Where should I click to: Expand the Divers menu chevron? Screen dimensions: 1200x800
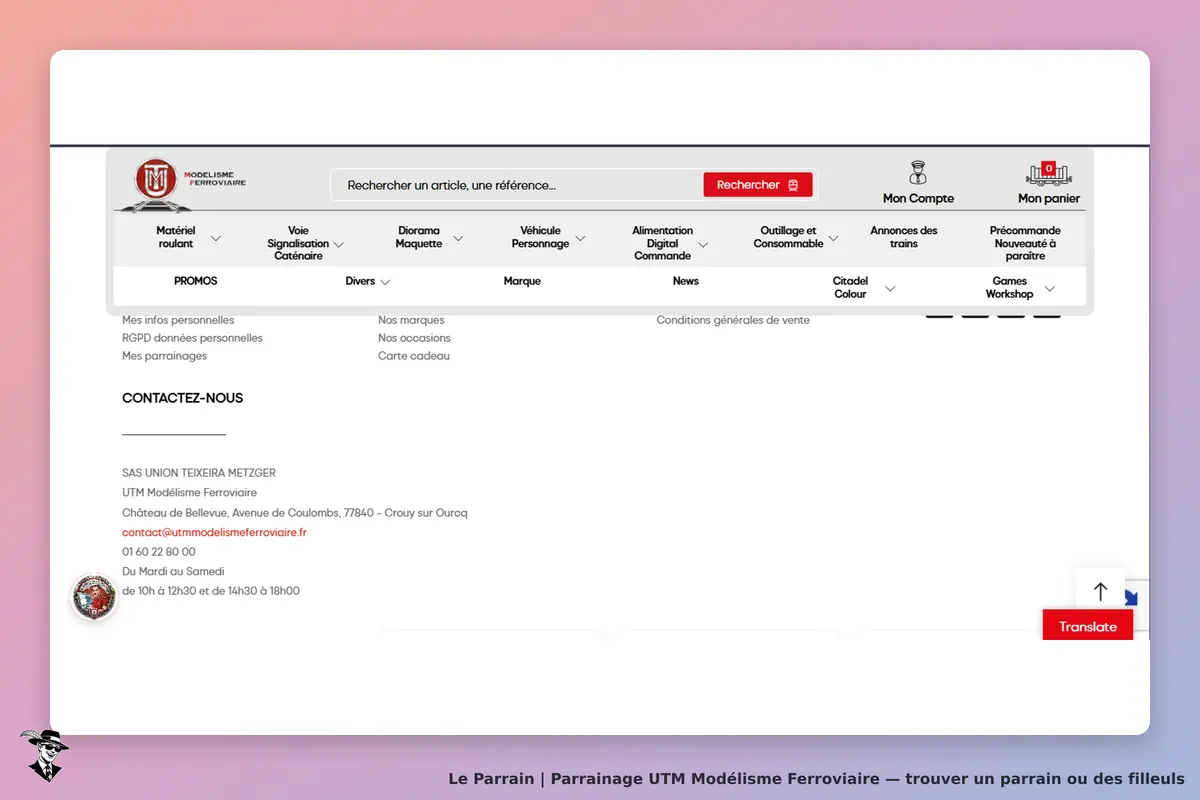(385, 282)
